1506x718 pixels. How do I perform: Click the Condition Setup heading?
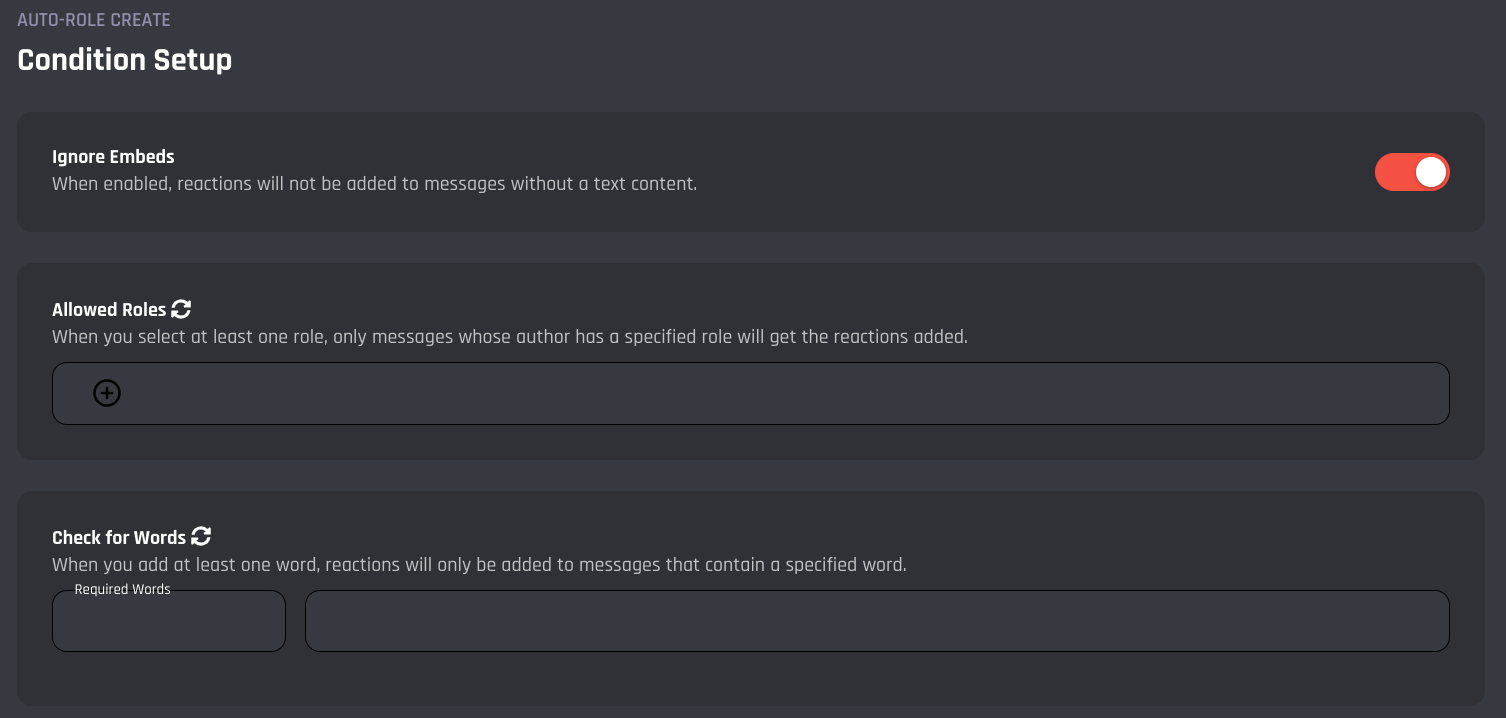click(125, 60)
